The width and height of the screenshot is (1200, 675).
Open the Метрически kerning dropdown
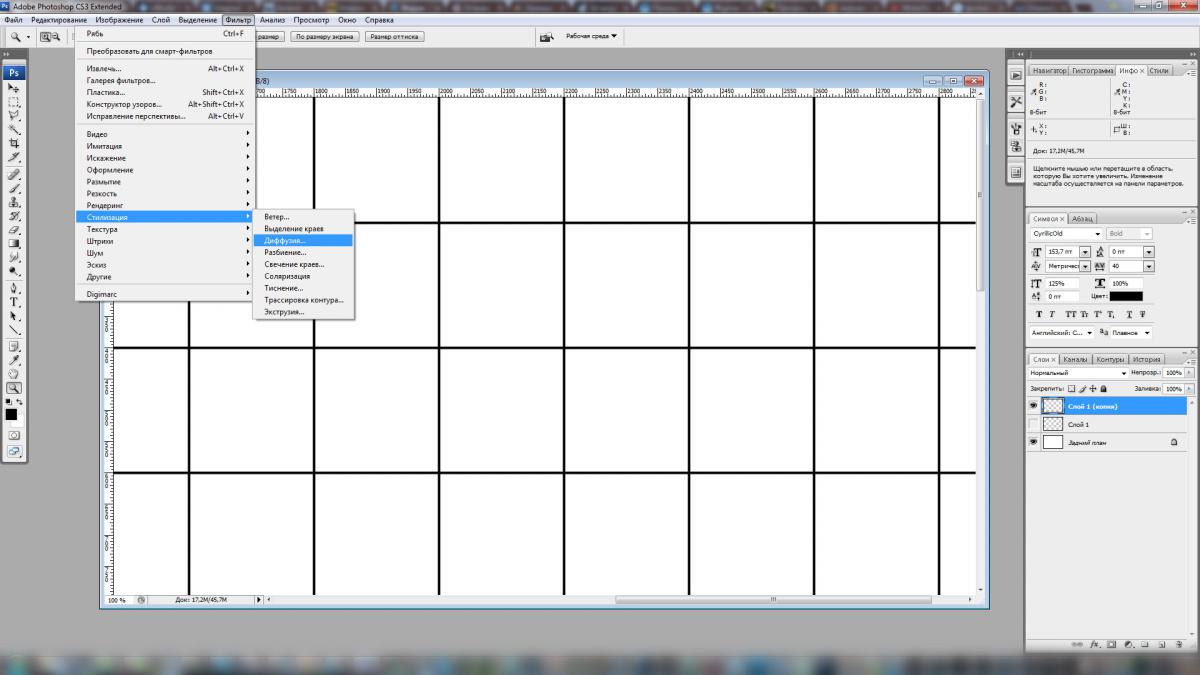coord(1084,266)
